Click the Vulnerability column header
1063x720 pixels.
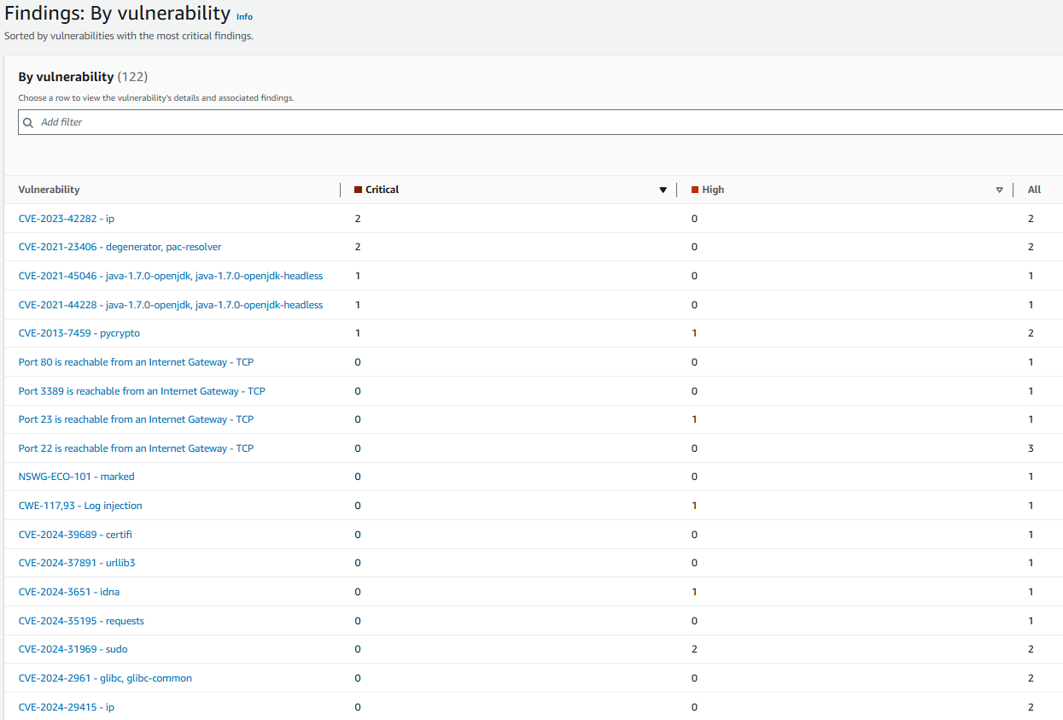pos(49,190)
